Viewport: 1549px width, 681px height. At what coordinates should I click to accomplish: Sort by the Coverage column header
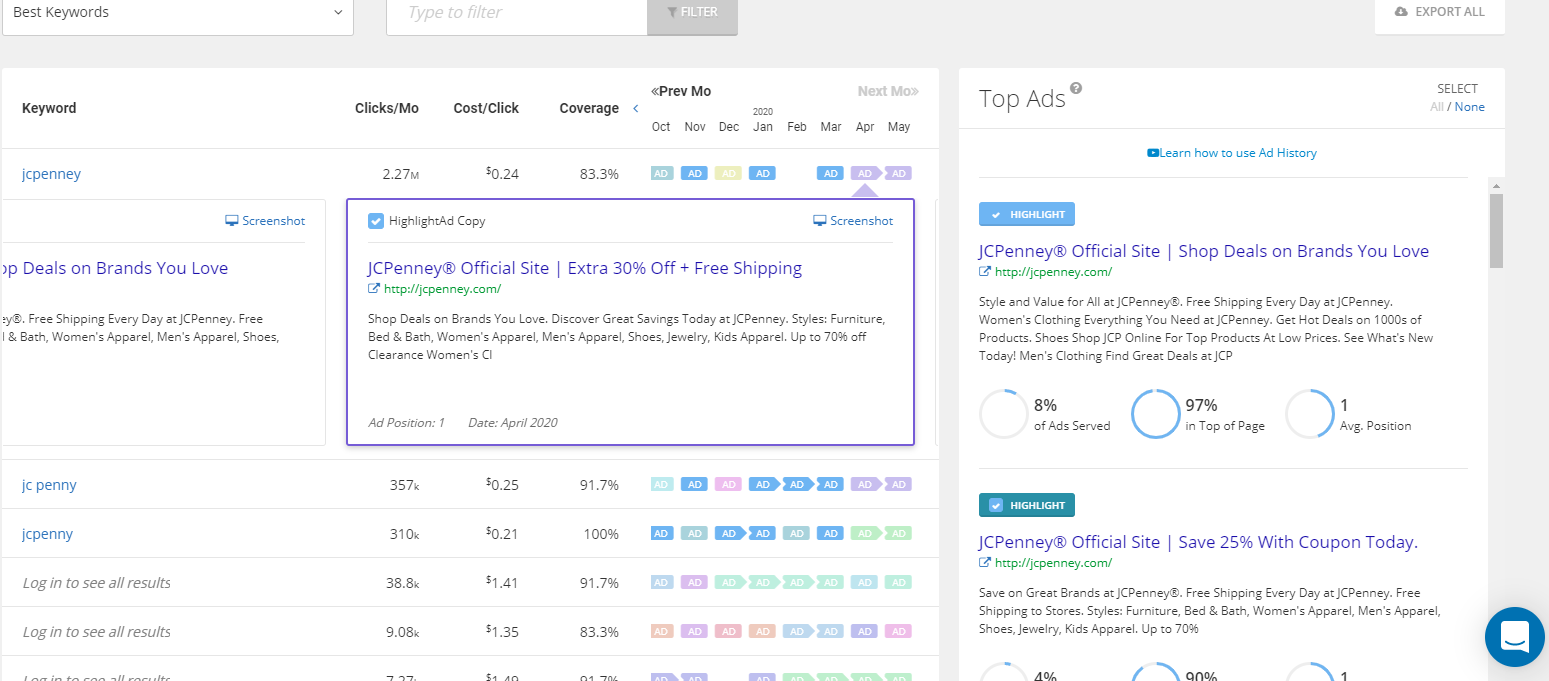(589, 108)
